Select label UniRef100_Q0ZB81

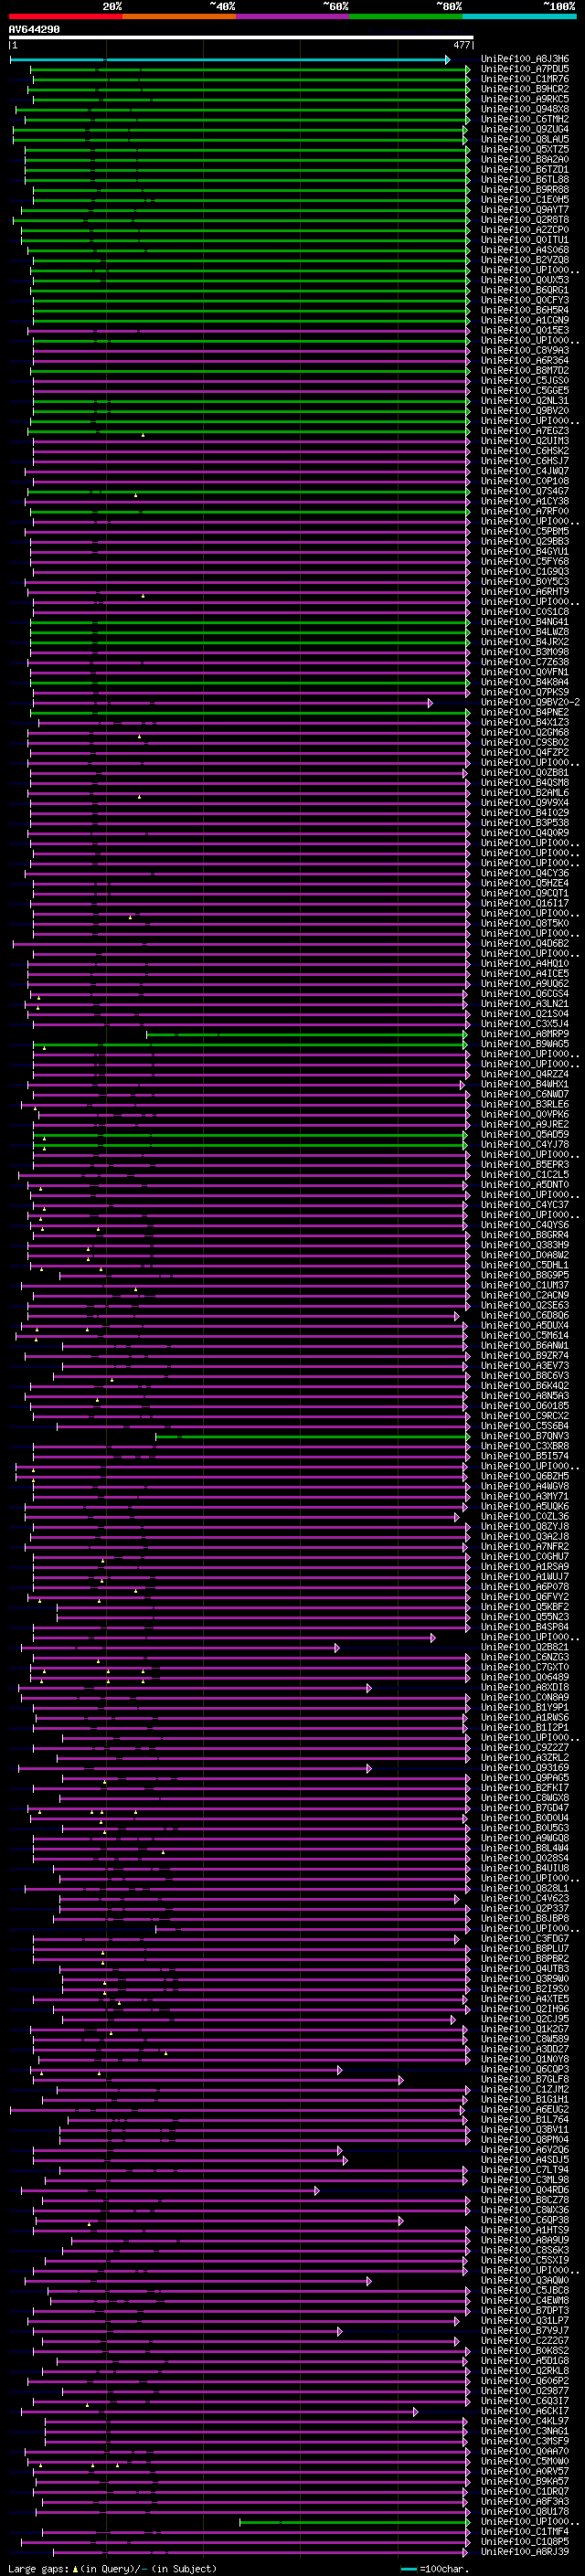point(525,773)
